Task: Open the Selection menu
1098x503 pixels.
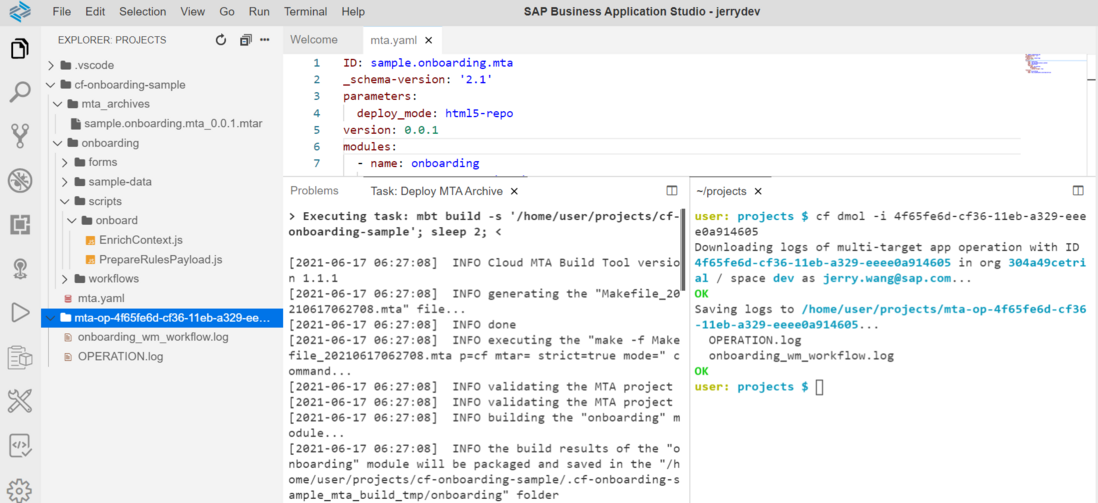Action: (x=143, y=11)
